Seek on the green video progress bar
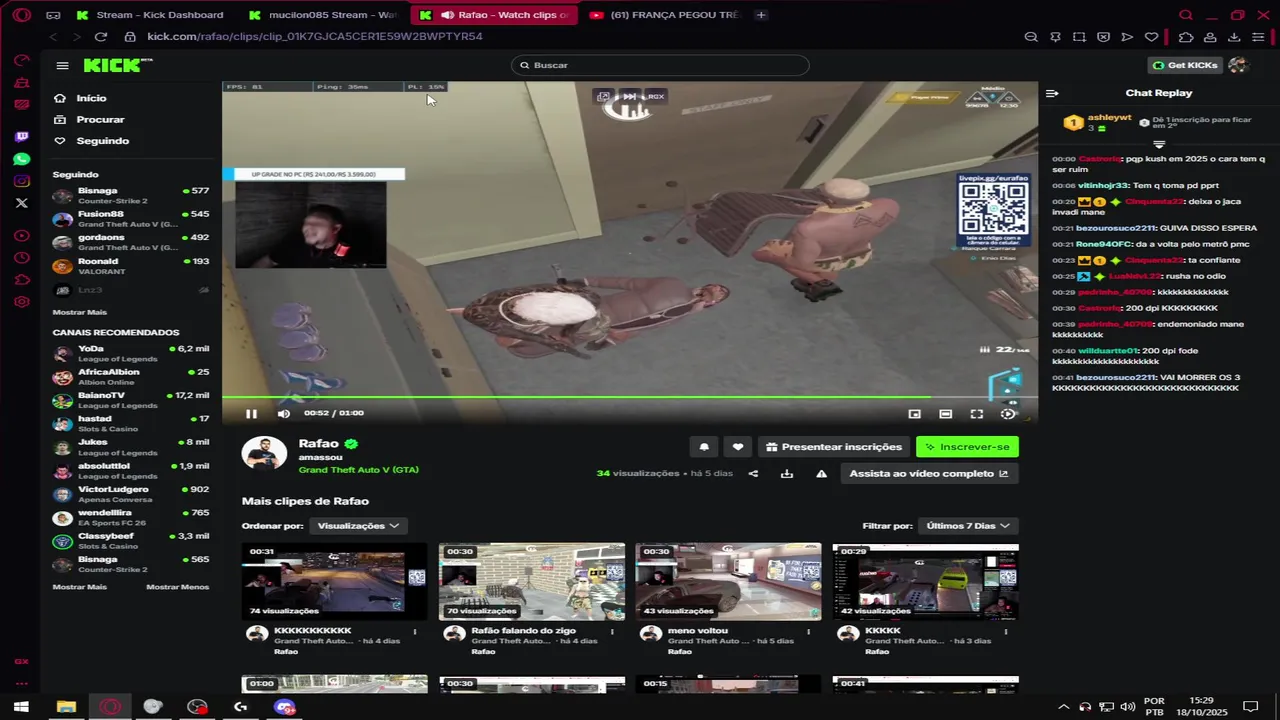Image resolution: width=1280 pixels, height=720 pixels. coord(630,397)
